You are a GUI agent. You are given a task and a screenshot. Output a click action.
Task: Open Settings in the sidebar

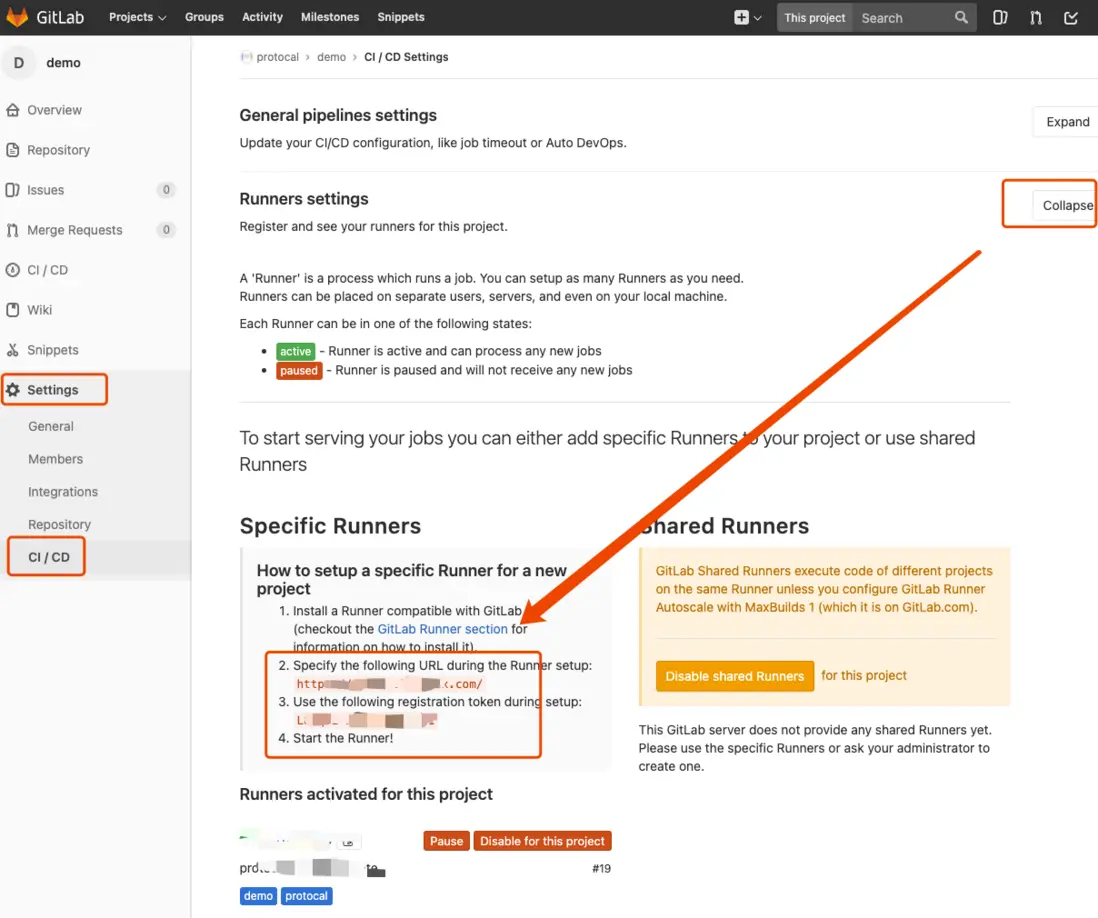coord(53,389)
